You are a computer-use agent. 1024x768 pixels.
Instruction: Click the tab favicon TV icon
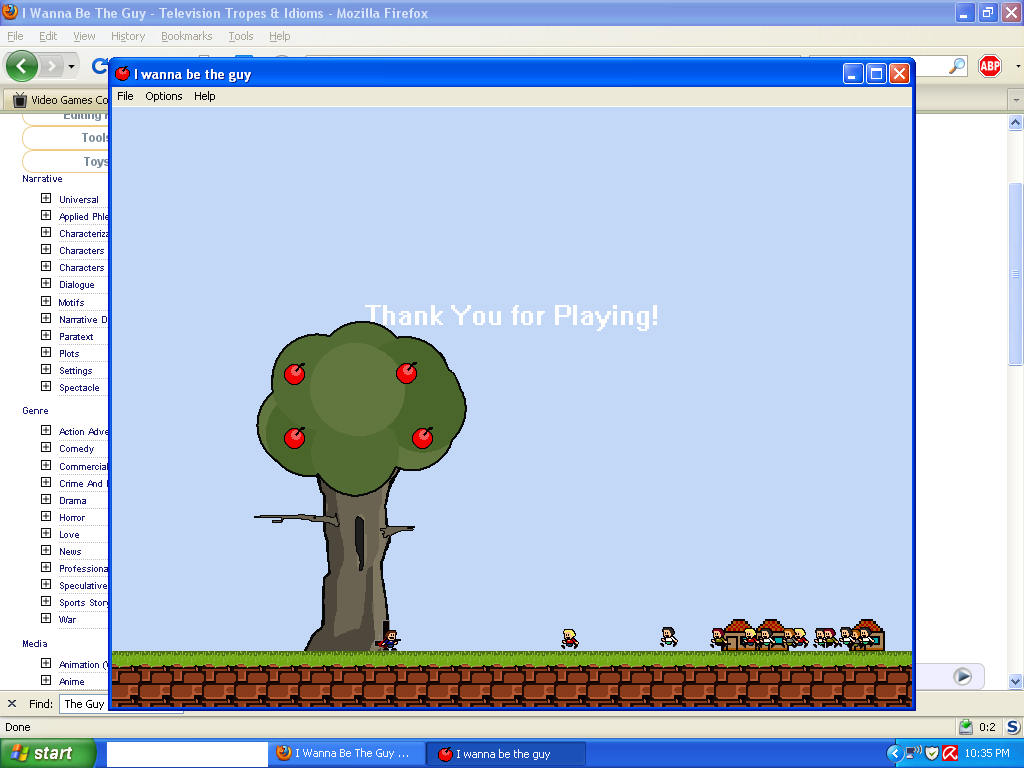(x=20, y=100)
